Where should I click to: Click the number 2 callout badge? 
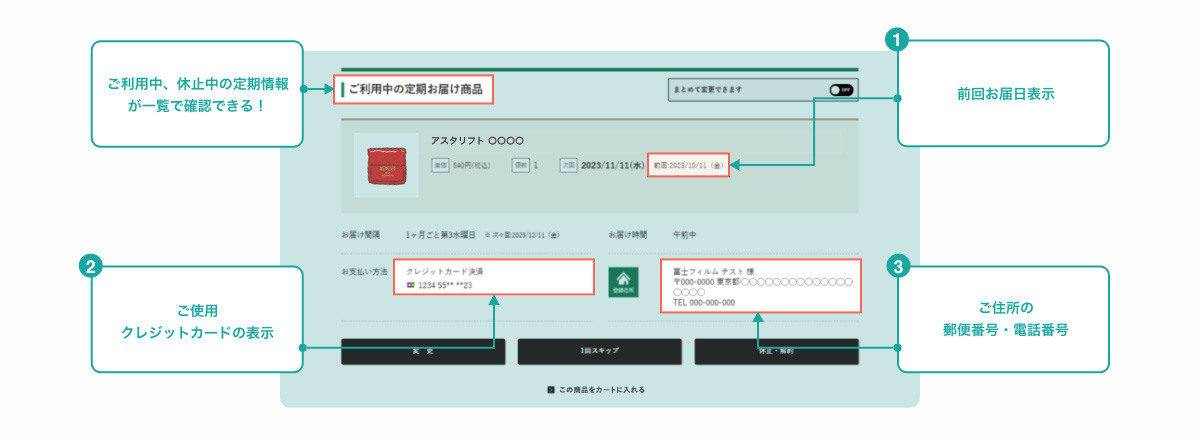click(91, 266)
